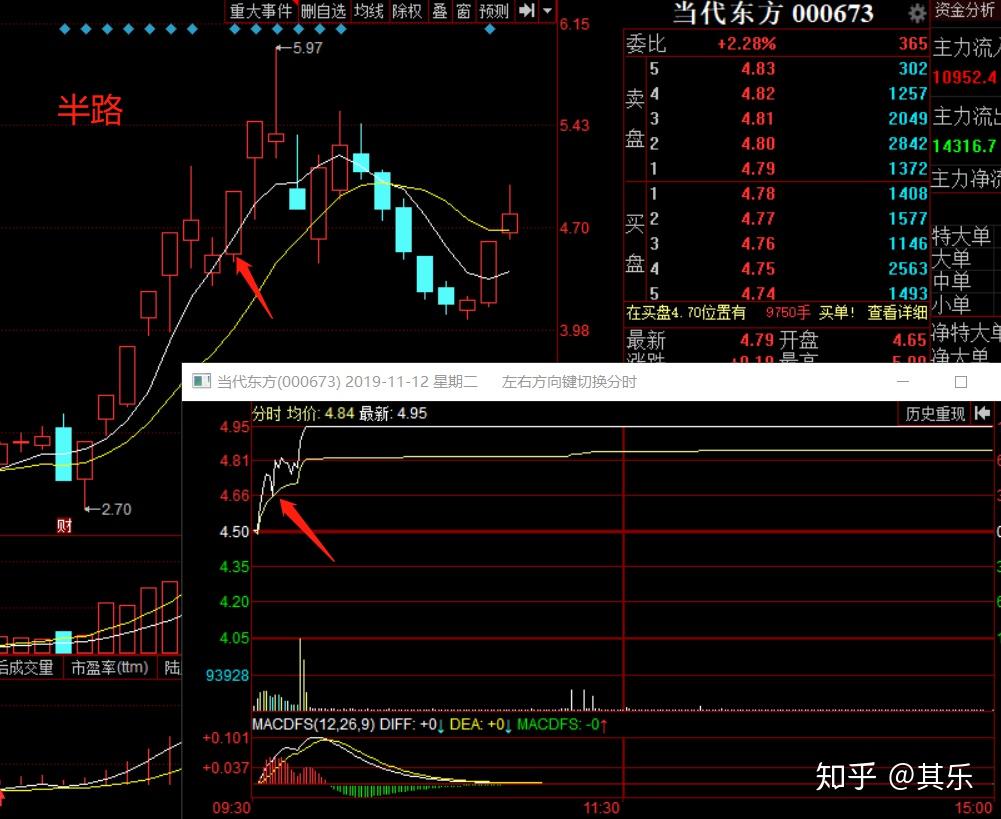This screenshot has height=819, width=1001.
Task: Click the first blue diamond event marker at far left
Action: (64, 29)
